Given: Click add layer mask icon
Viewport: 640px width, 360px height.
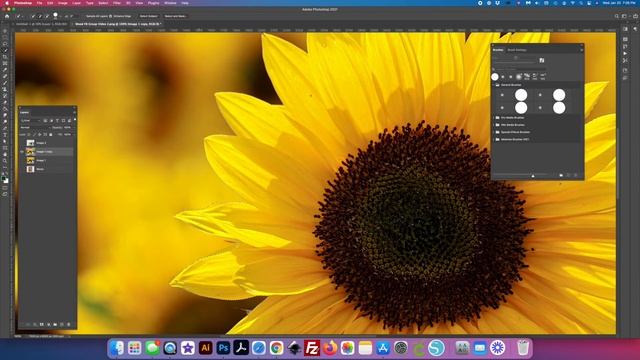Looking at the screenshot, I should (42, 324).
